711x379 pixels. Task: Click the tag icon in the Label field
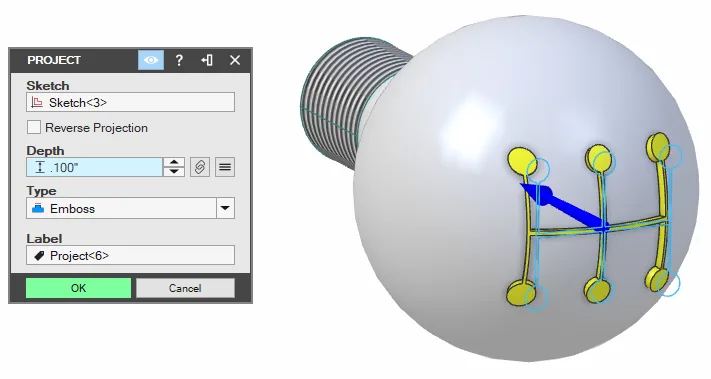coord(39,256)
